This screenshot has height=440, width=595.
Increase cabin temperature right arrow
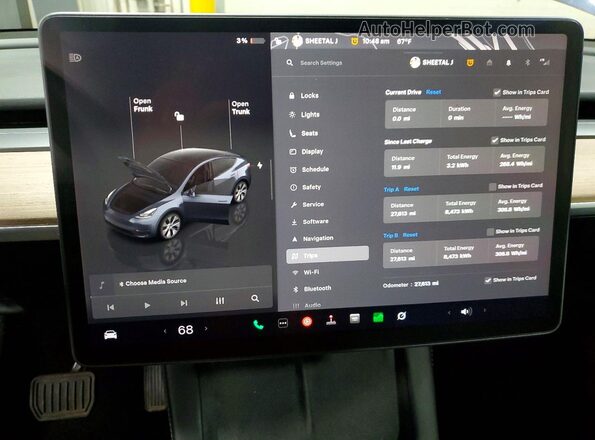click(x=206, y=328)
